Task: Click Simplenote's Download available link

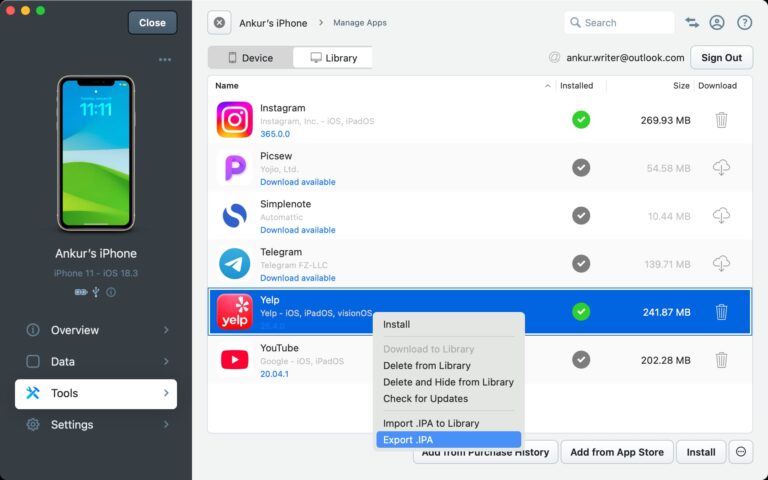Action: [297, 230]
